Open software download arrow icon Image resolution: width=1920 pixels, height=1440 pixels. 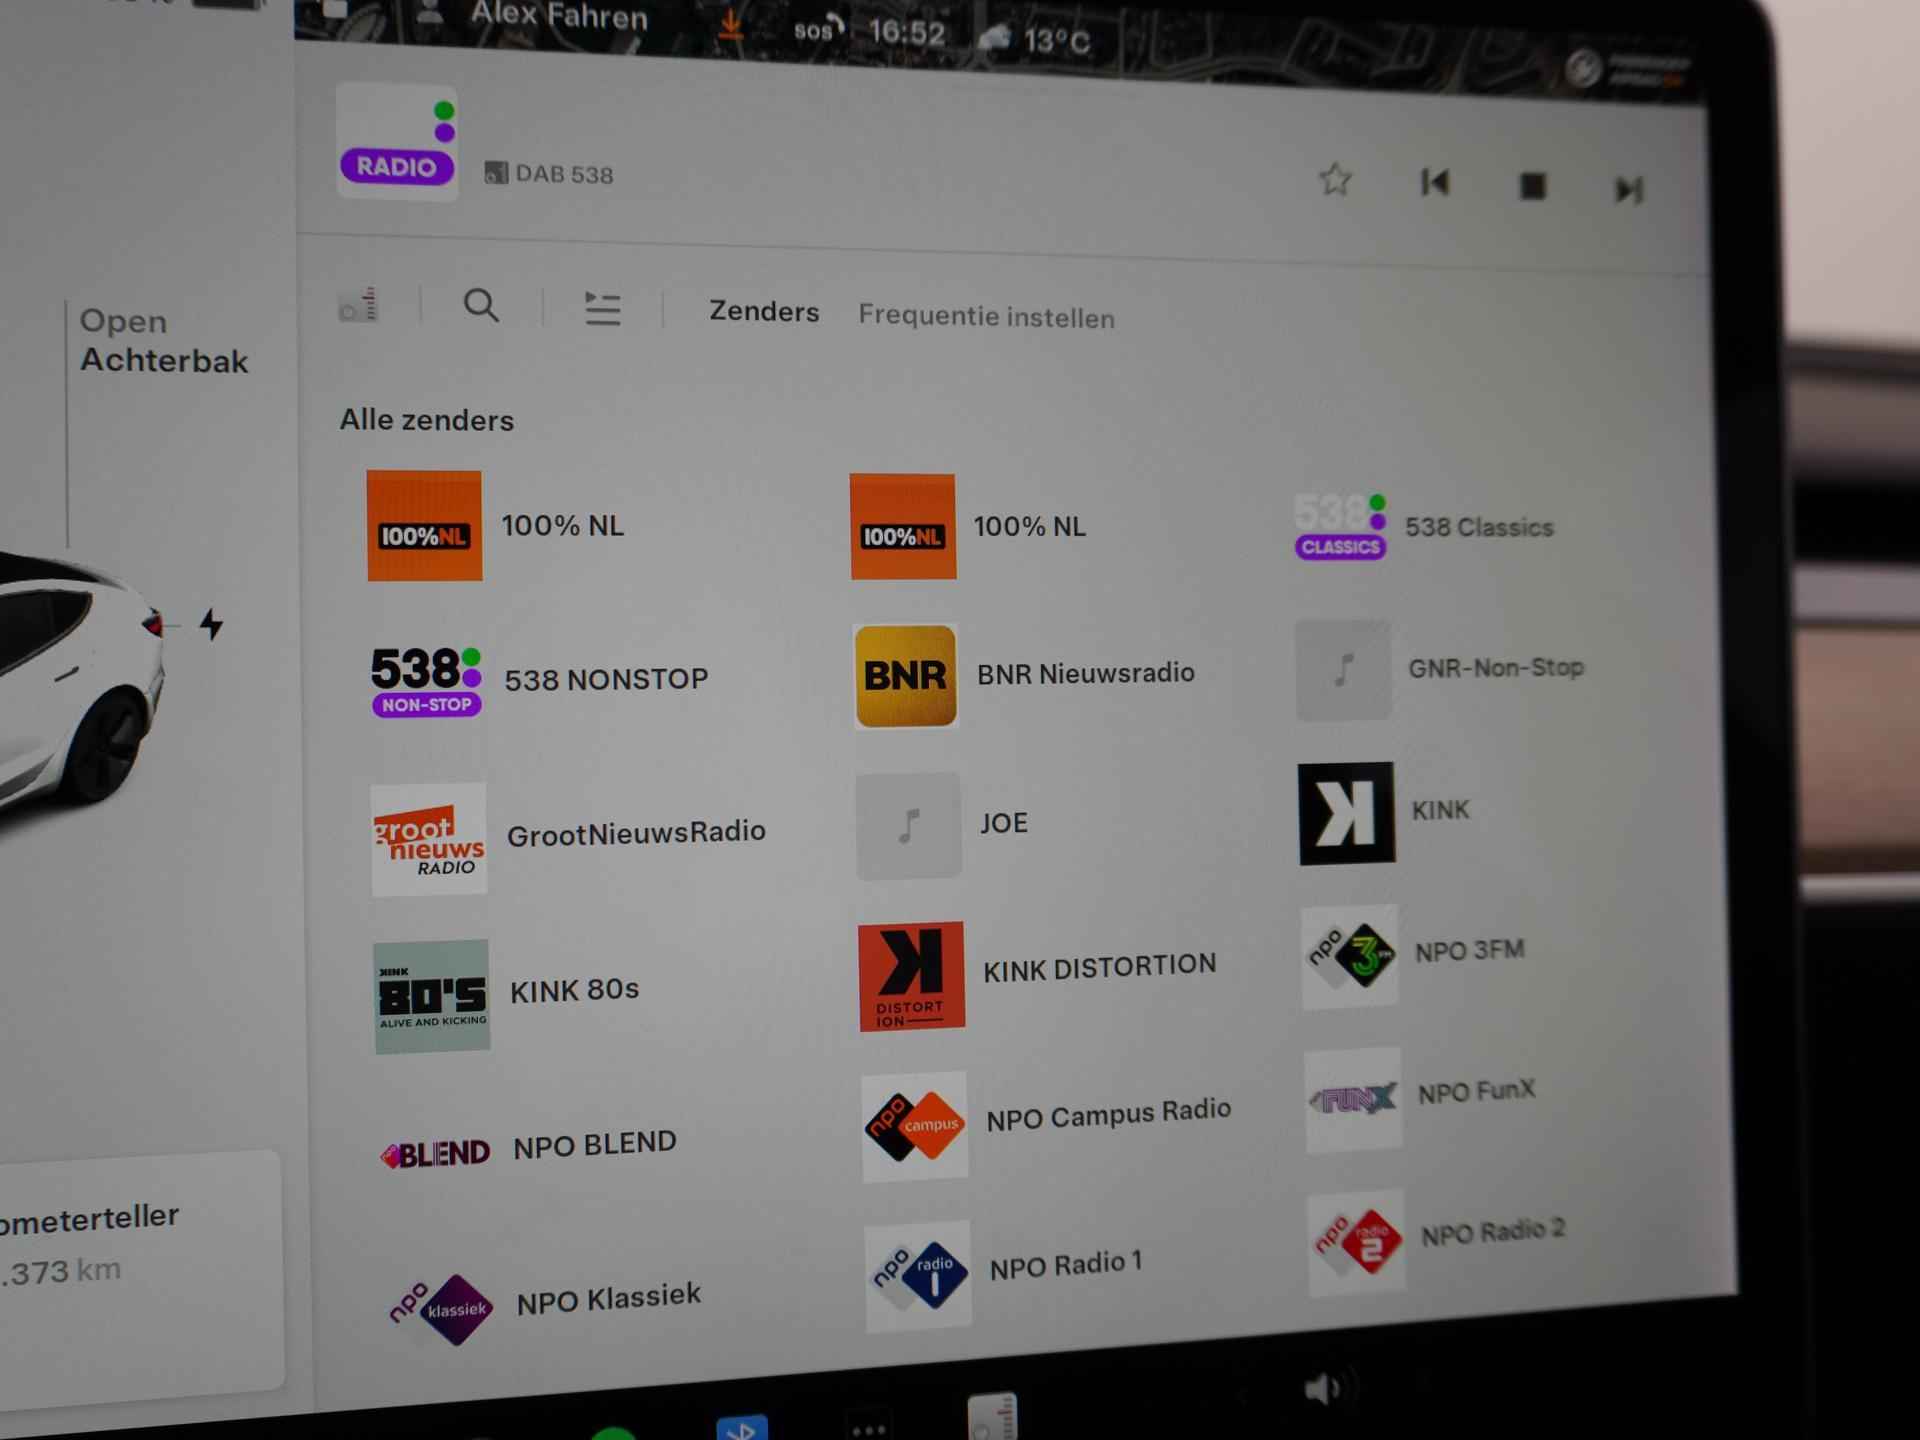[x=731, y=24]
